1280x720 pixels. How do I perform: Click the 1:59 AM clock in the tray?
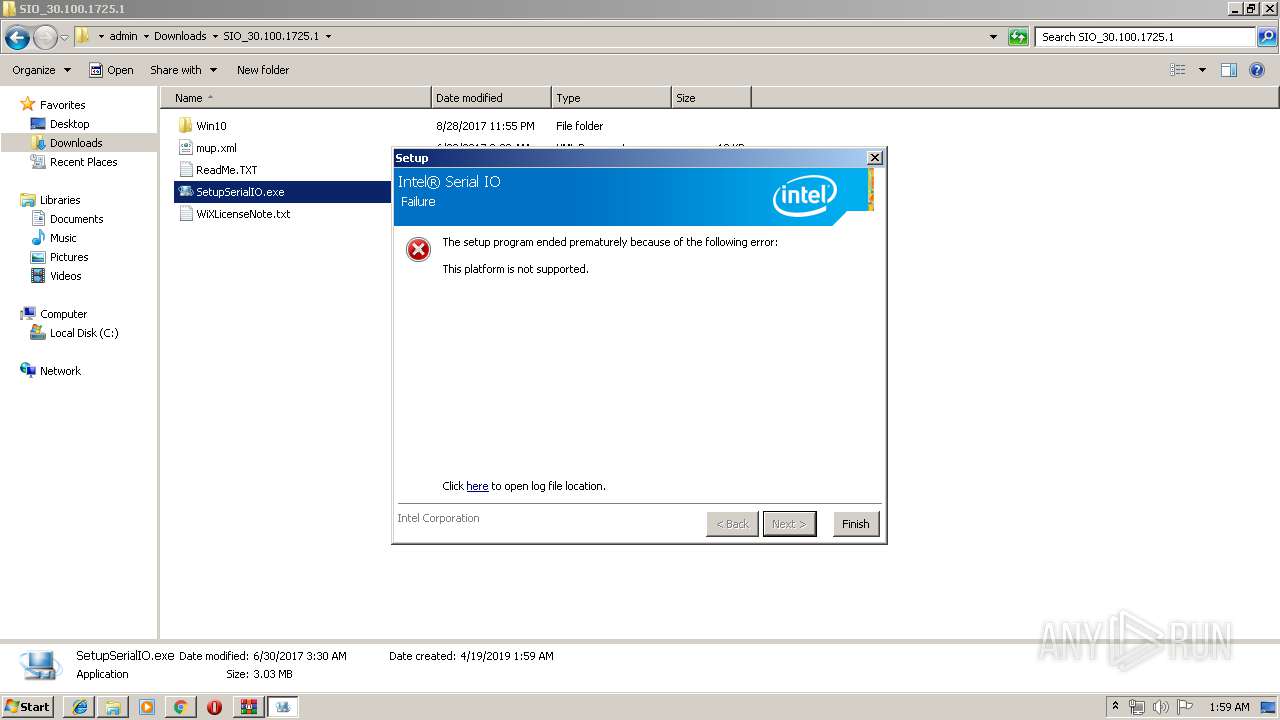1229,707
